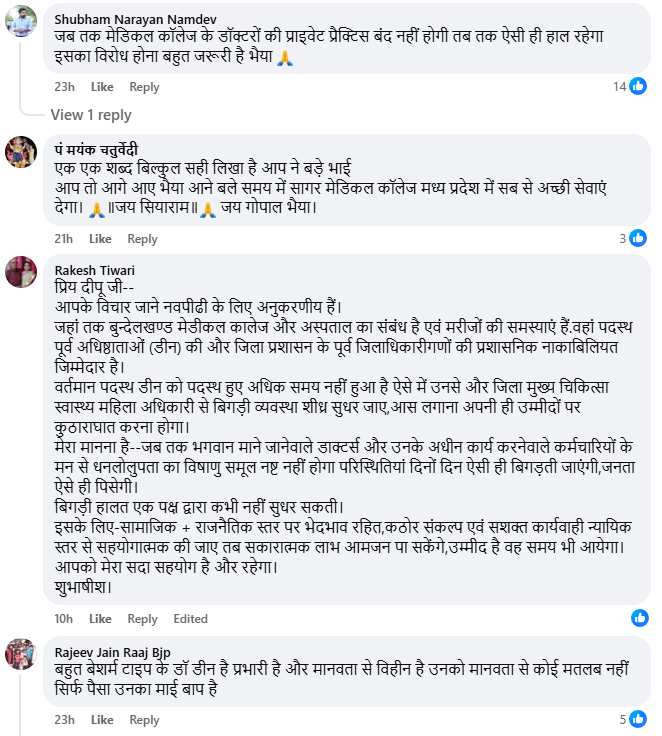Open reactions icon on Rakesh Tiwari's comment
The image size is (662, 736).
(x=639, y=617)
